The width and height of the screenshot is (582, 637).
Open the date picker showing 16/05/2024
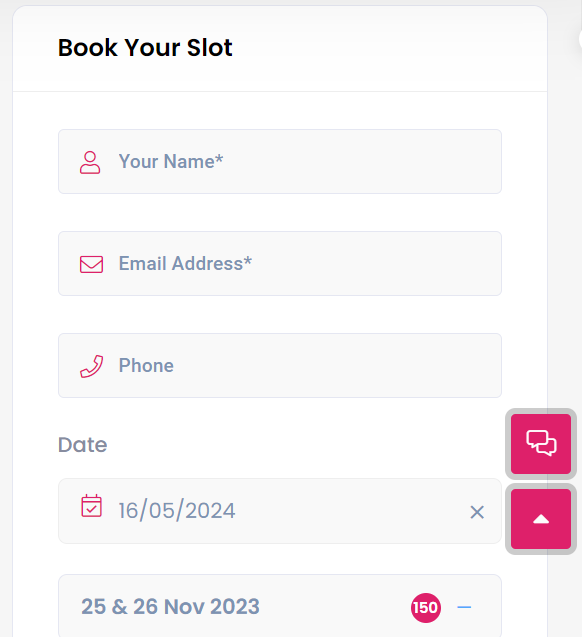click(280, 511)
